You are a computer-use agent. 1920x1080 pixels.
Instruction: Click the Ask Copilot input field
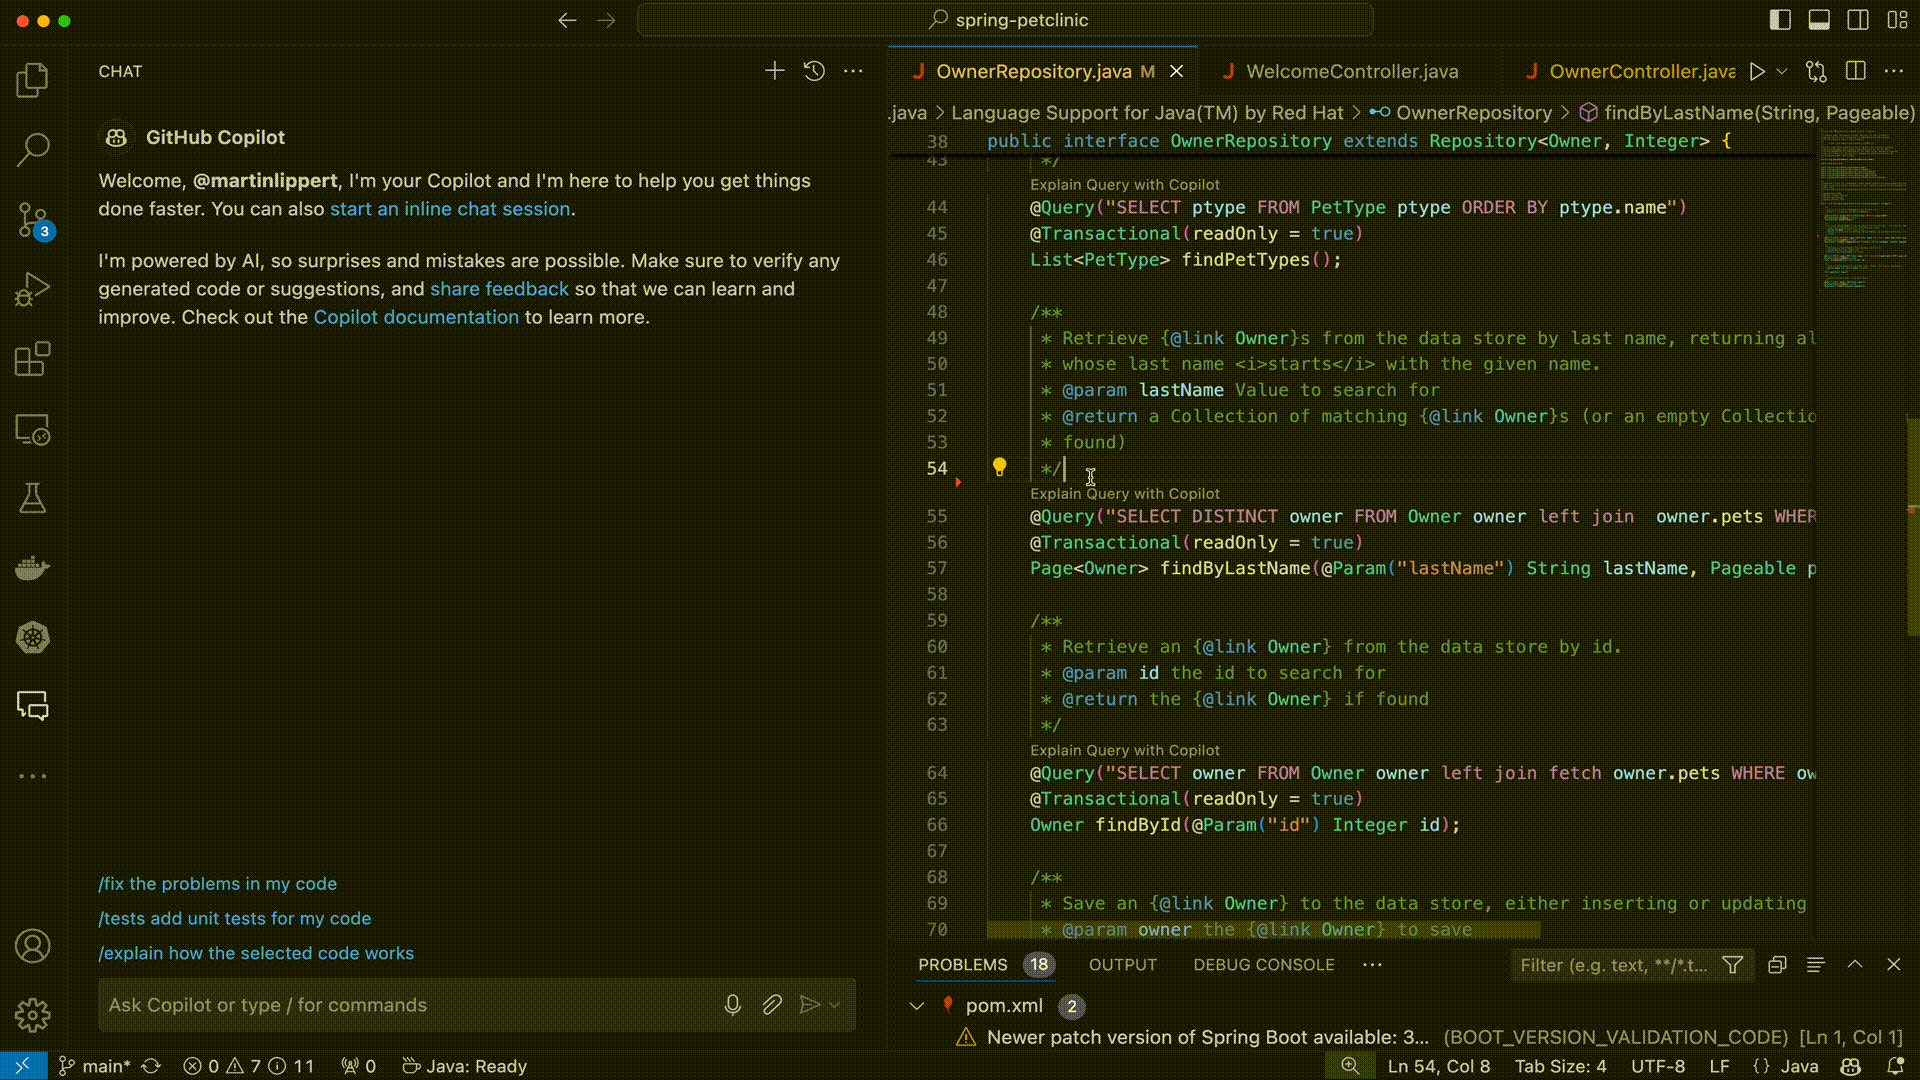click(x=400, y=1005)
